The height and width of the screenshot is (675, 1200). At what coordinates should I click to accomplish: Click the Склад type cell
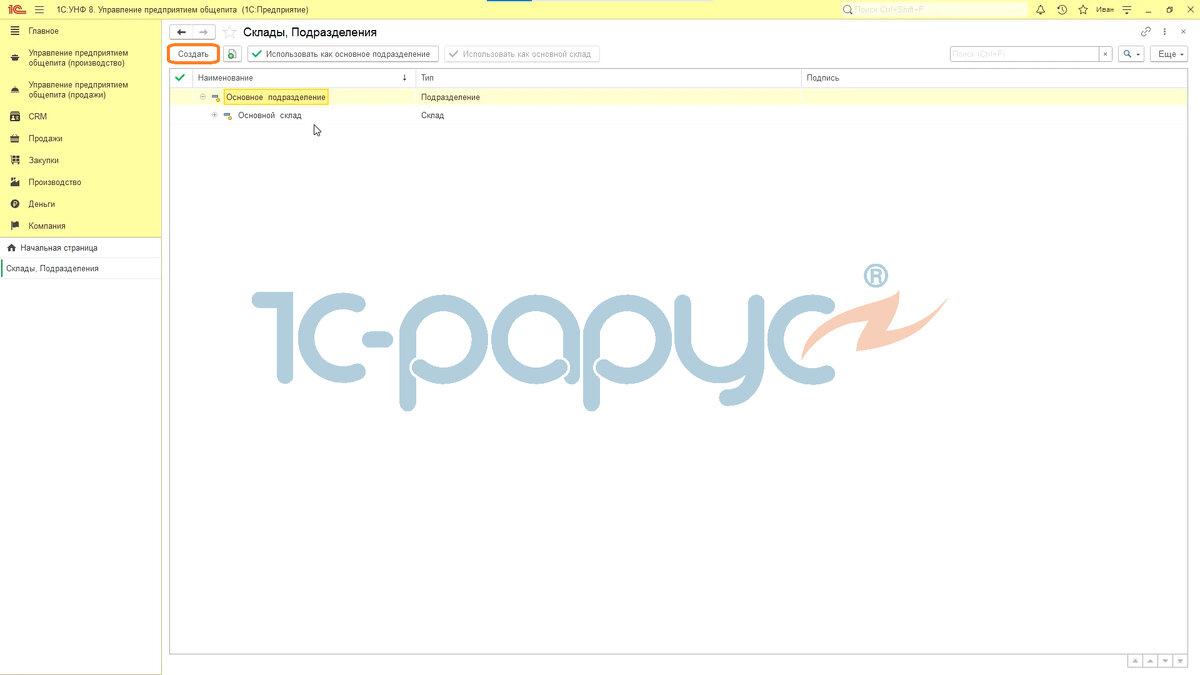609,115
